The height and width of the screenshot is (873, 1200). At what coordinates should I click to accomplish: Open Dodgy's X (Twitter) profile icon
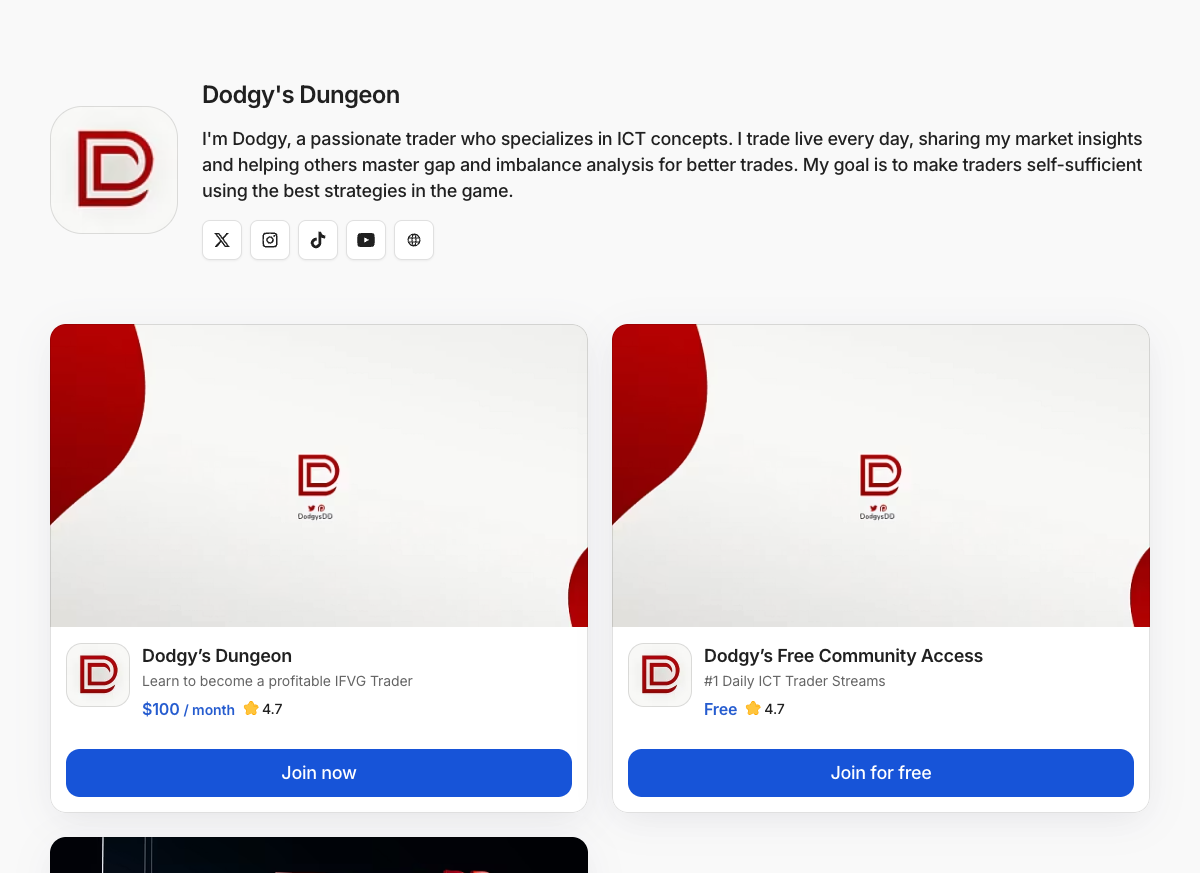[222, 240]
